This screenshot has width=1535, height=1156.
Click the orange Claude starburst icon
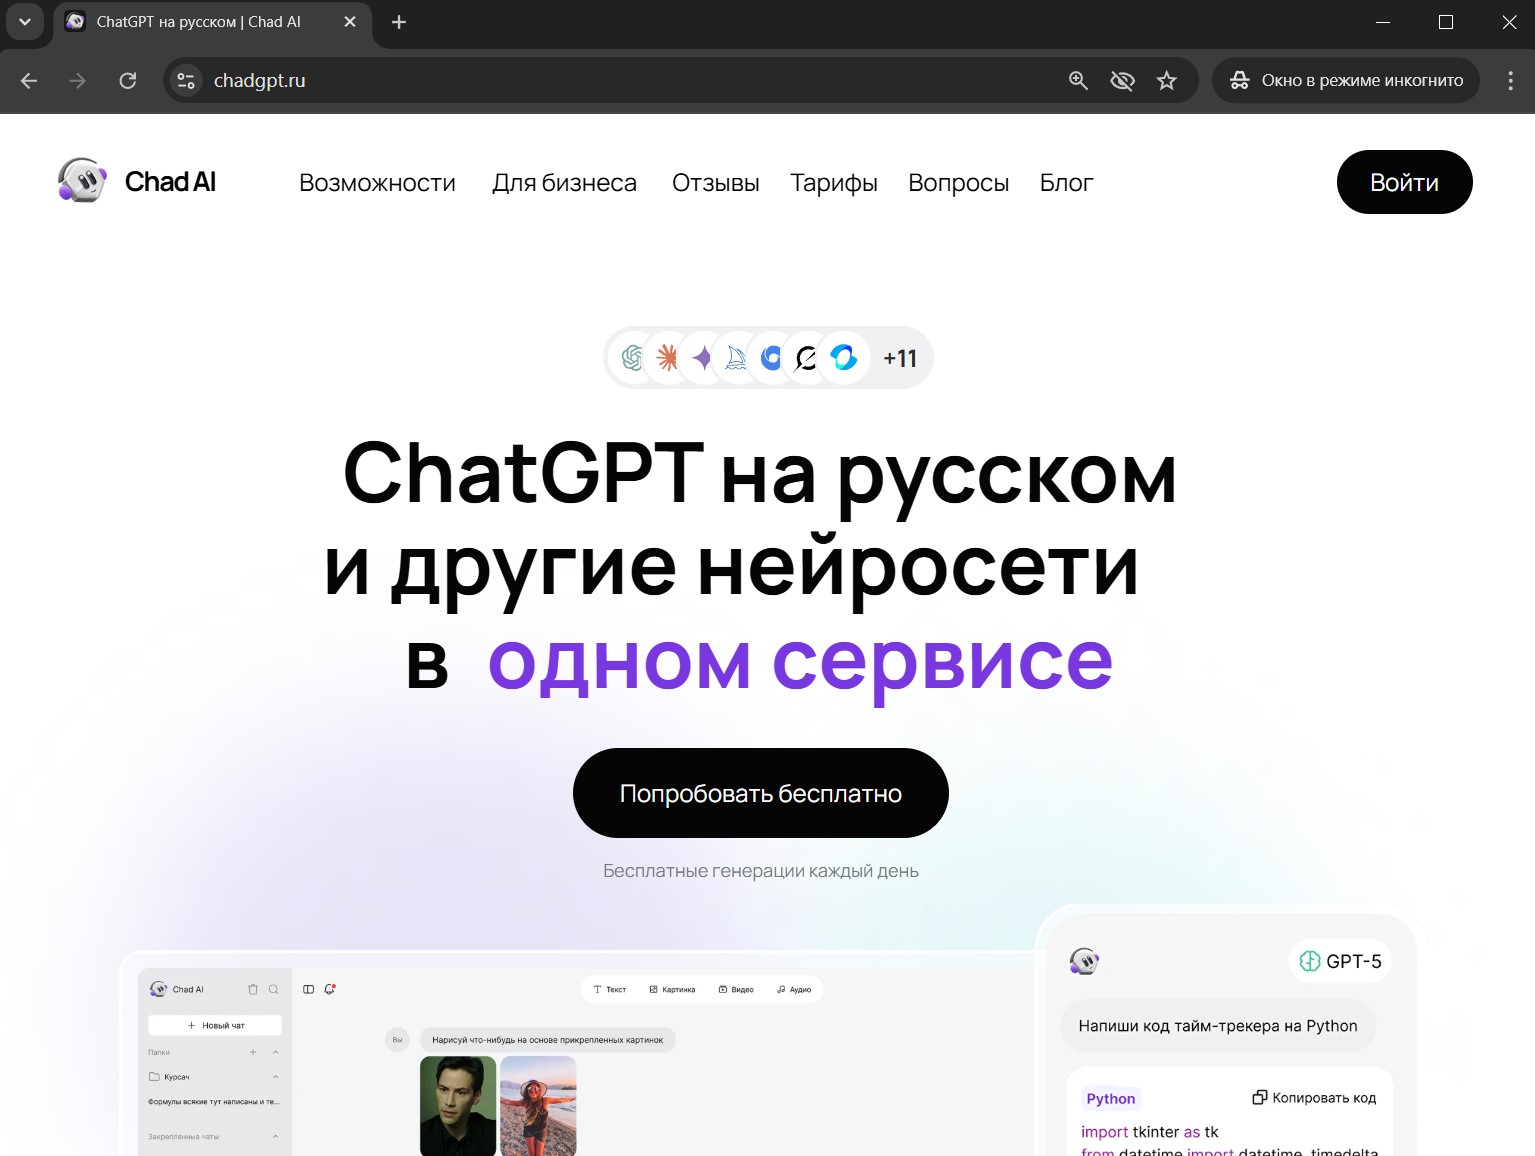667,358
